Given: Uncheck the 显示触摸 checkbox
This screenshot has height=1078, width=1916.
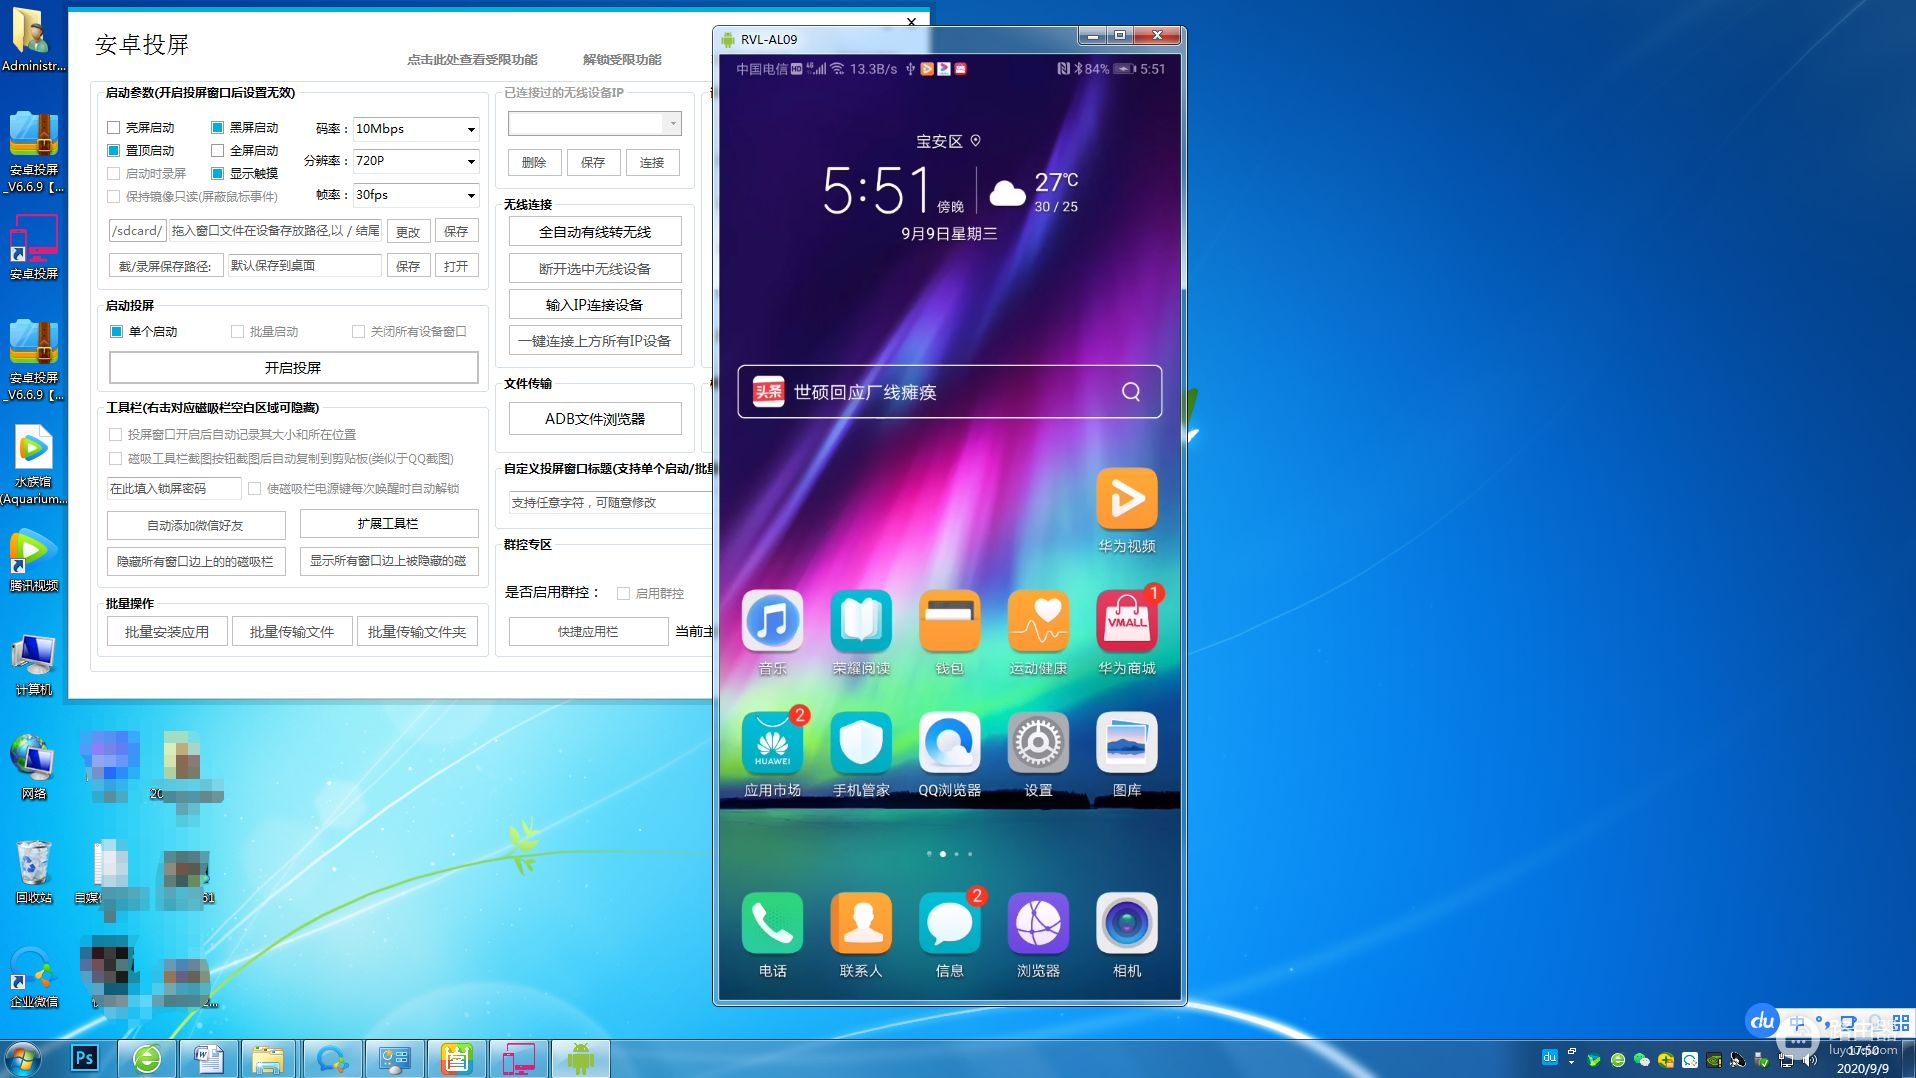Looking at the screenshot, I should 218,174.
